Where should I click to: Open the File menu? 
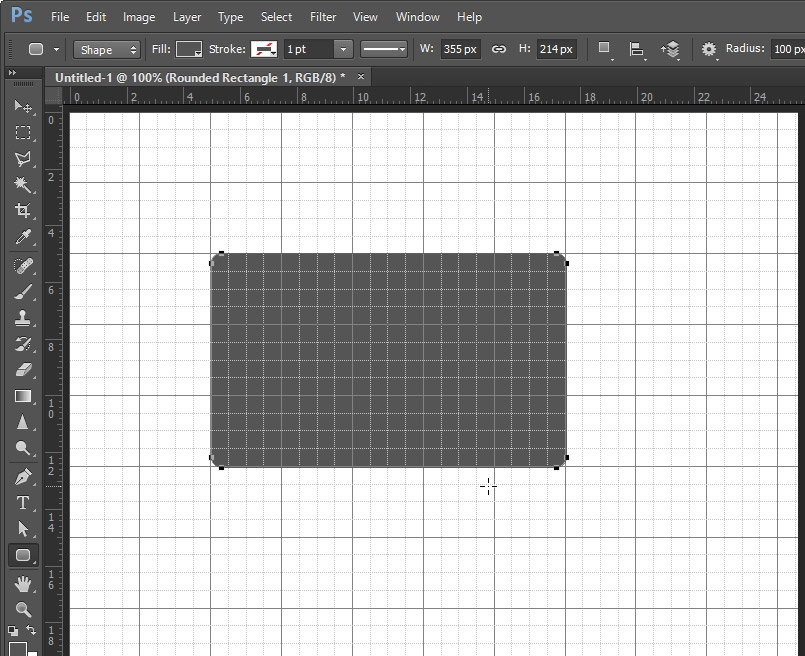point(60,17)
